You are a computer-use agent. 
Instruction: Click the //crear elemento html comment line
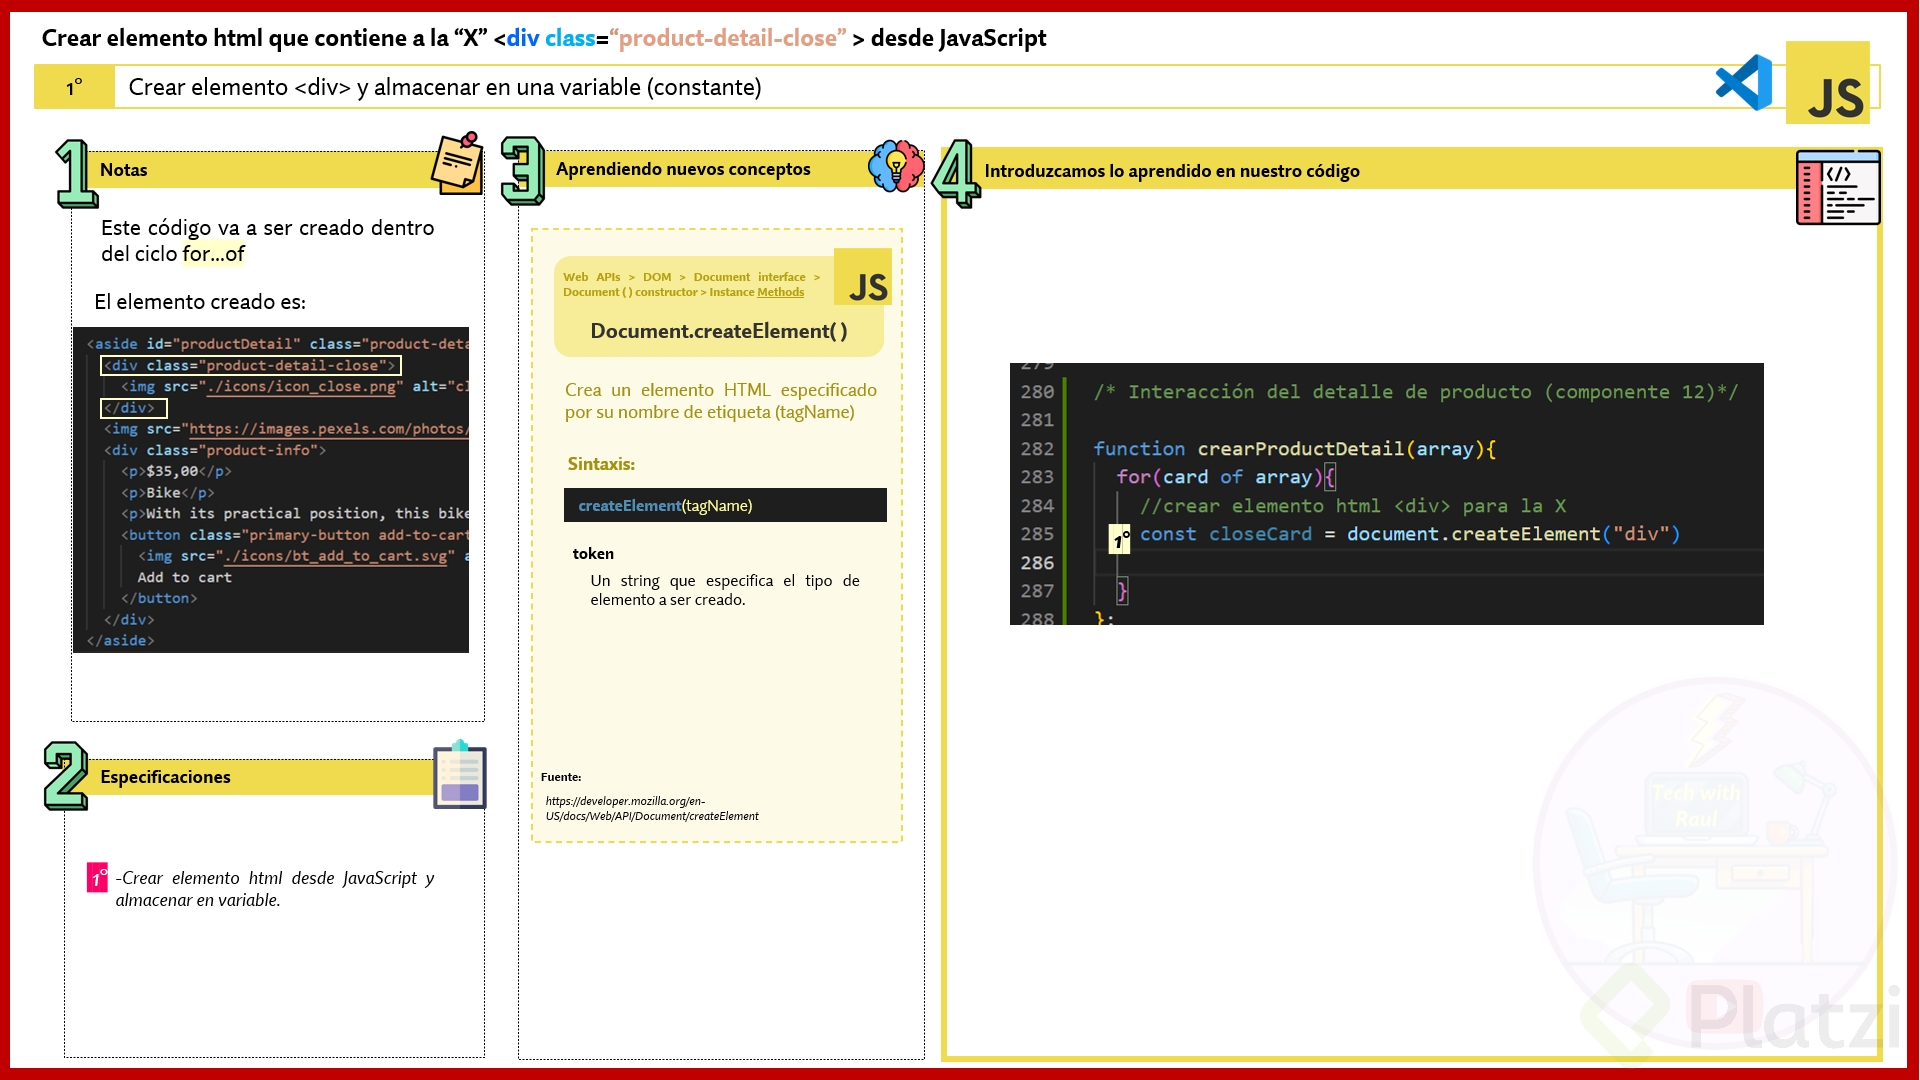[1353, 506]
